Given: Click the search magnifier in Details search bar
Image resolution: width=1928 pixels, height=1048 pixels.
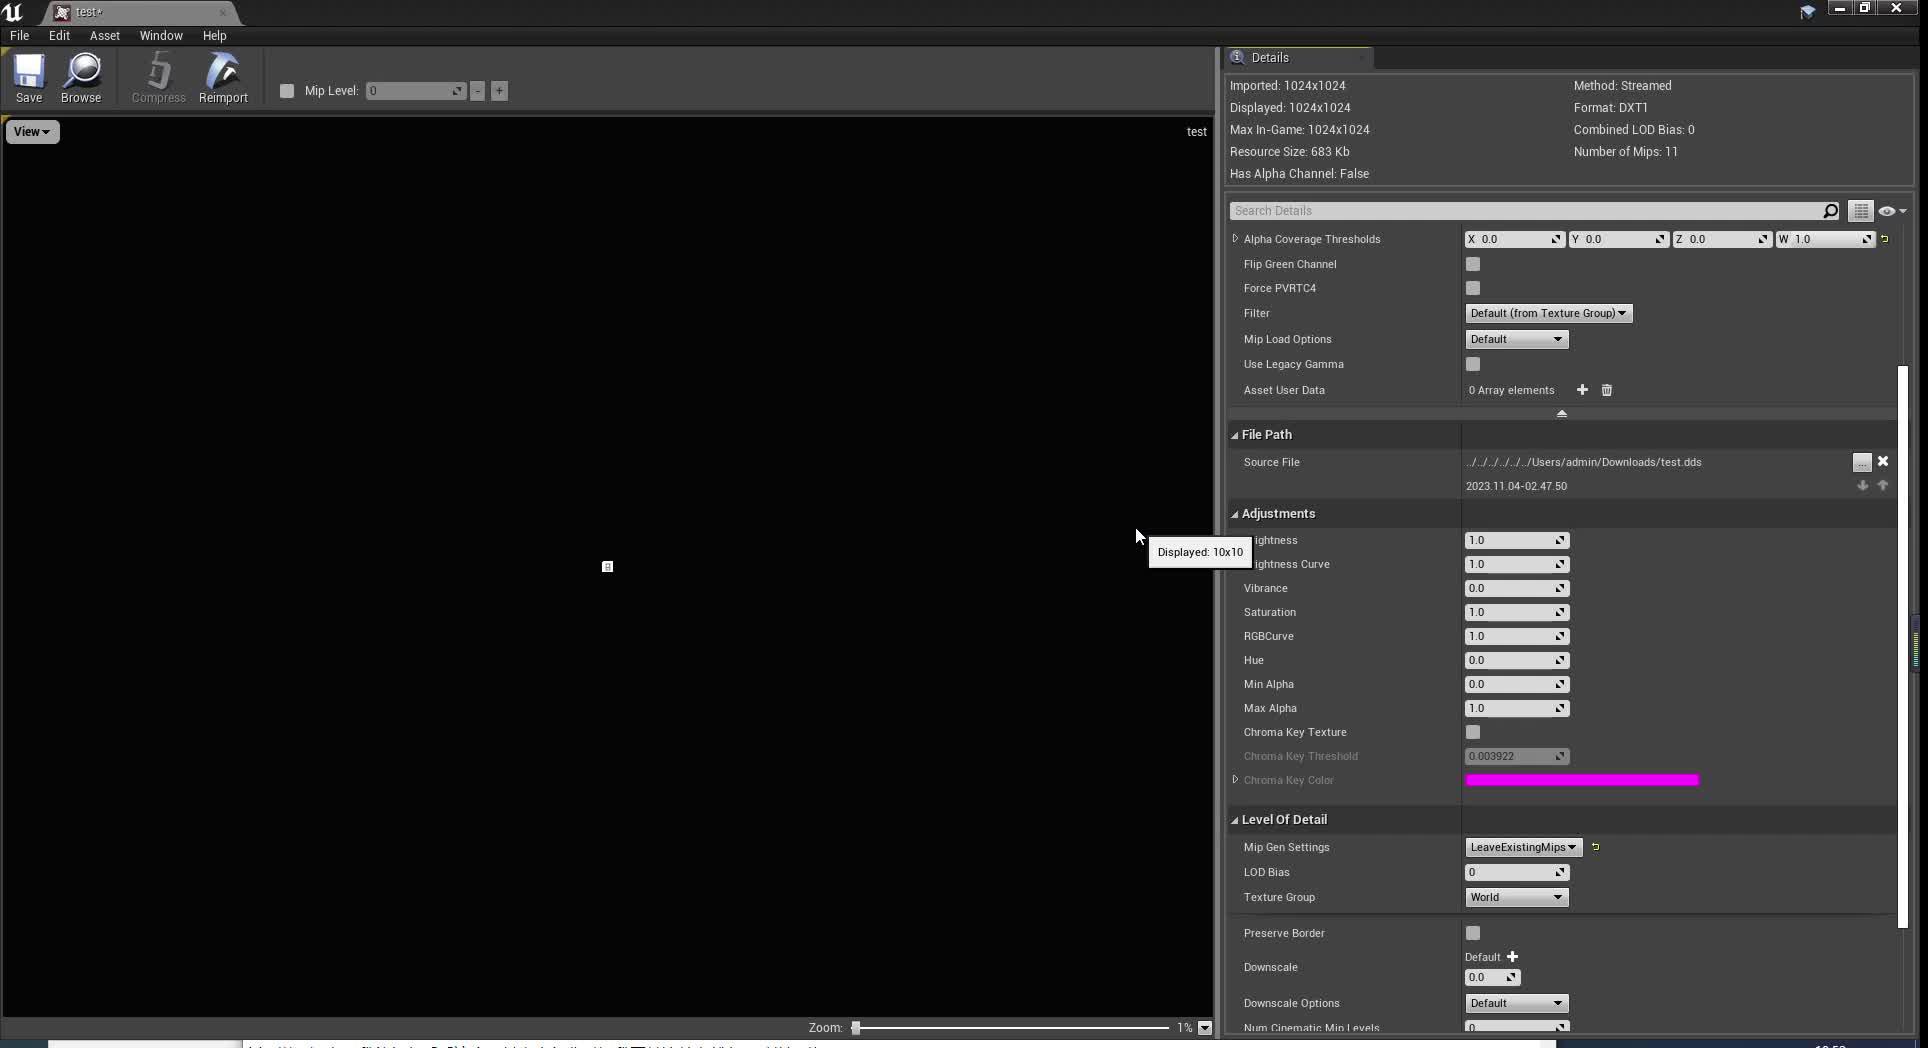Looking at the screenshot, I should point(1829,210).
